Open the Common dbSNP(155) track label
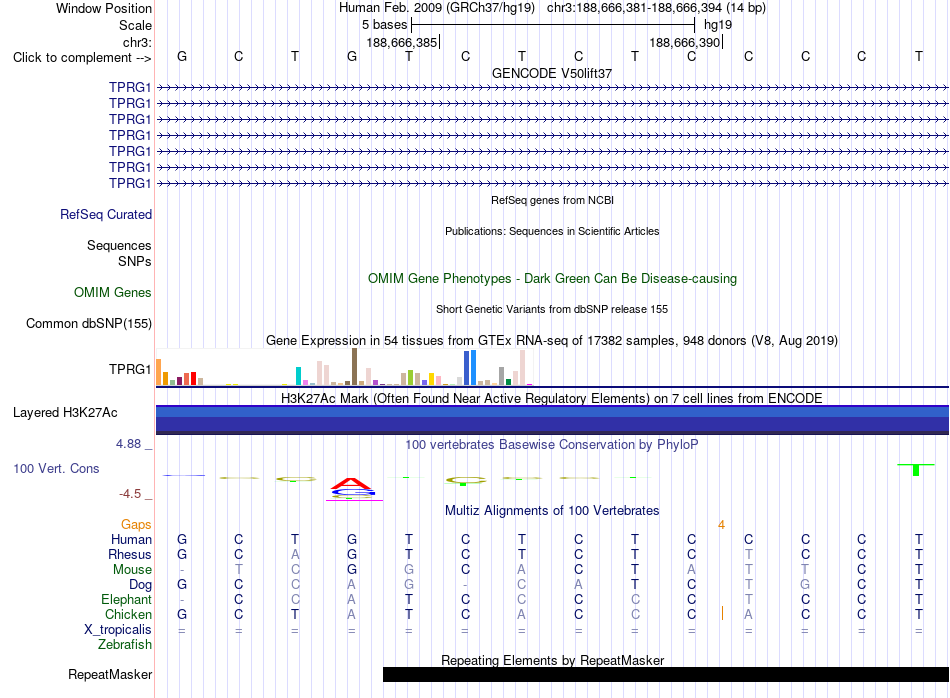 pyautogui.click(x=89, y=324)
